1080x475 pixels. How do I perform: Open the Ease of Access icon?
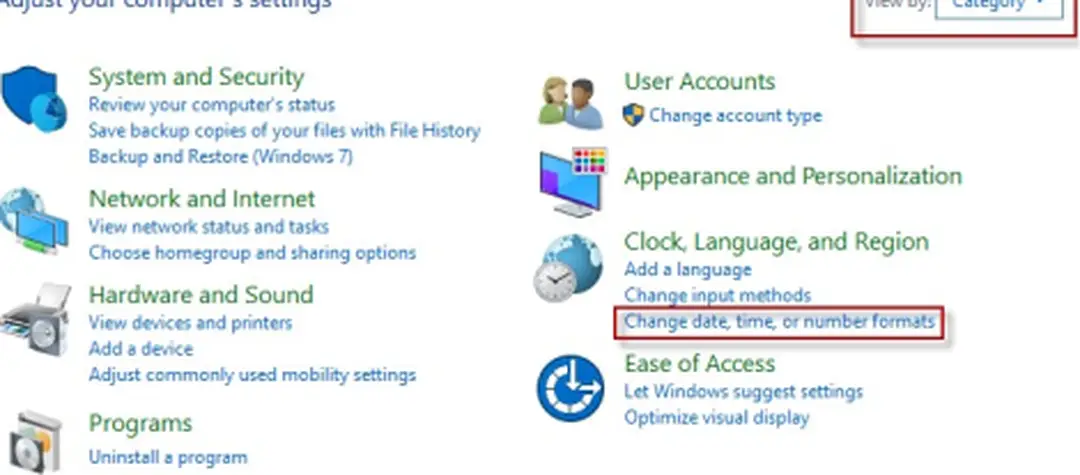570,388
